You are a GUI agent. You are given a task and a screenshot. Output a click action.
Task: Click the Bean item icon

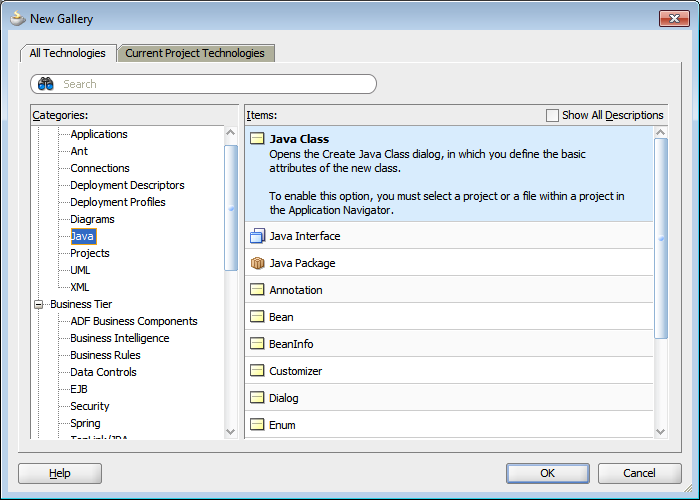tap(257, 317)
